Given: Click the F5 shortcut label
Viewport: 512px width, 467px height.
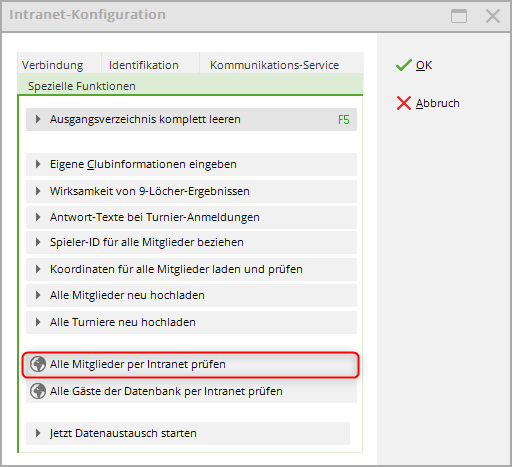Looking at the screenshot, I should [344, 120].
